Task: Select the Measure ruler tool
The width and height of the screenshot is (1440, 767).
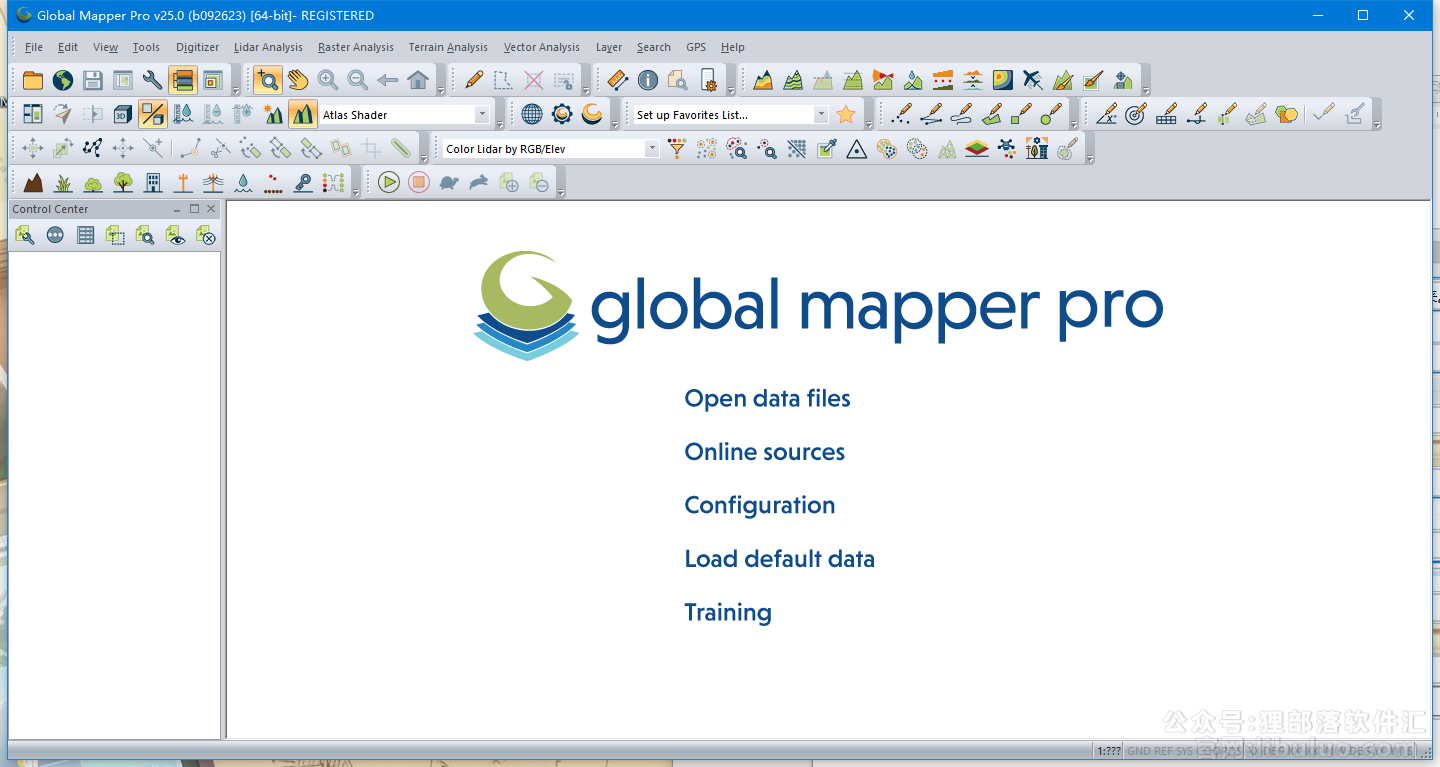Action: pyautogui.click(x=617, y=81)
